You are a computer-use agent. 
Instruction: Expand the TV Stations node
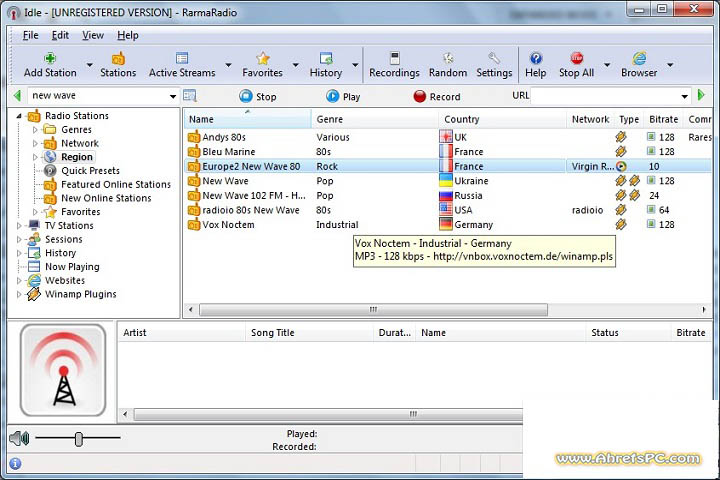pyautogui.click(x=19, y=226)
